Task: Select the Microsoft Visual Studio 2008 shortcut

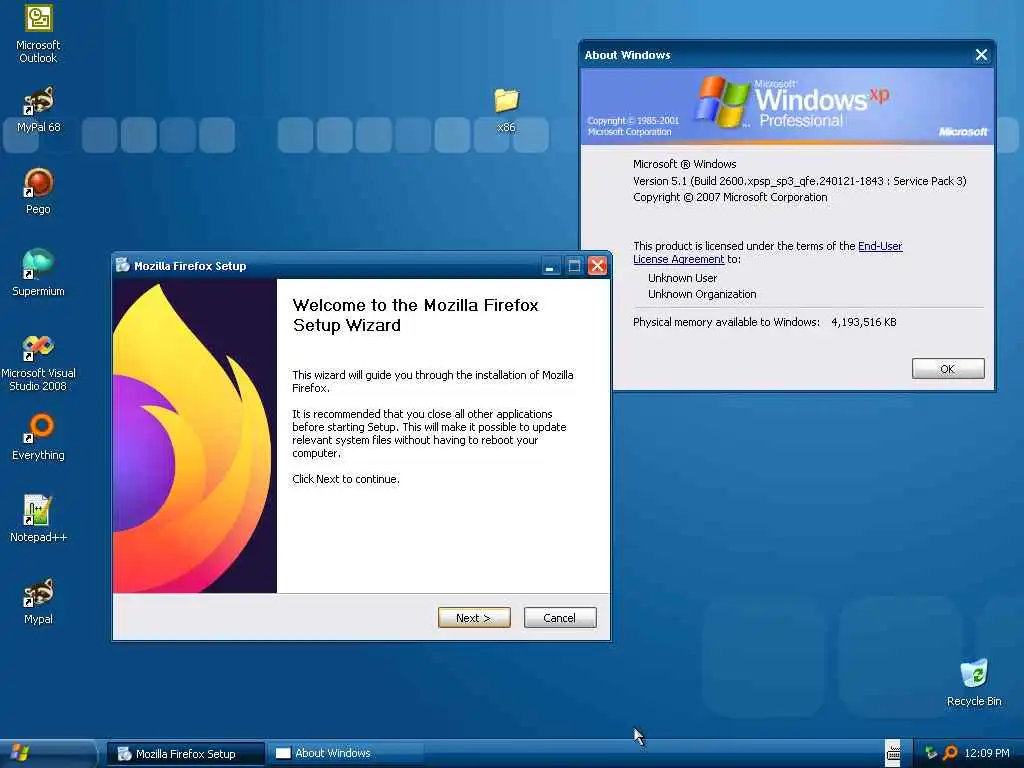Action: (x=38, y=363)
